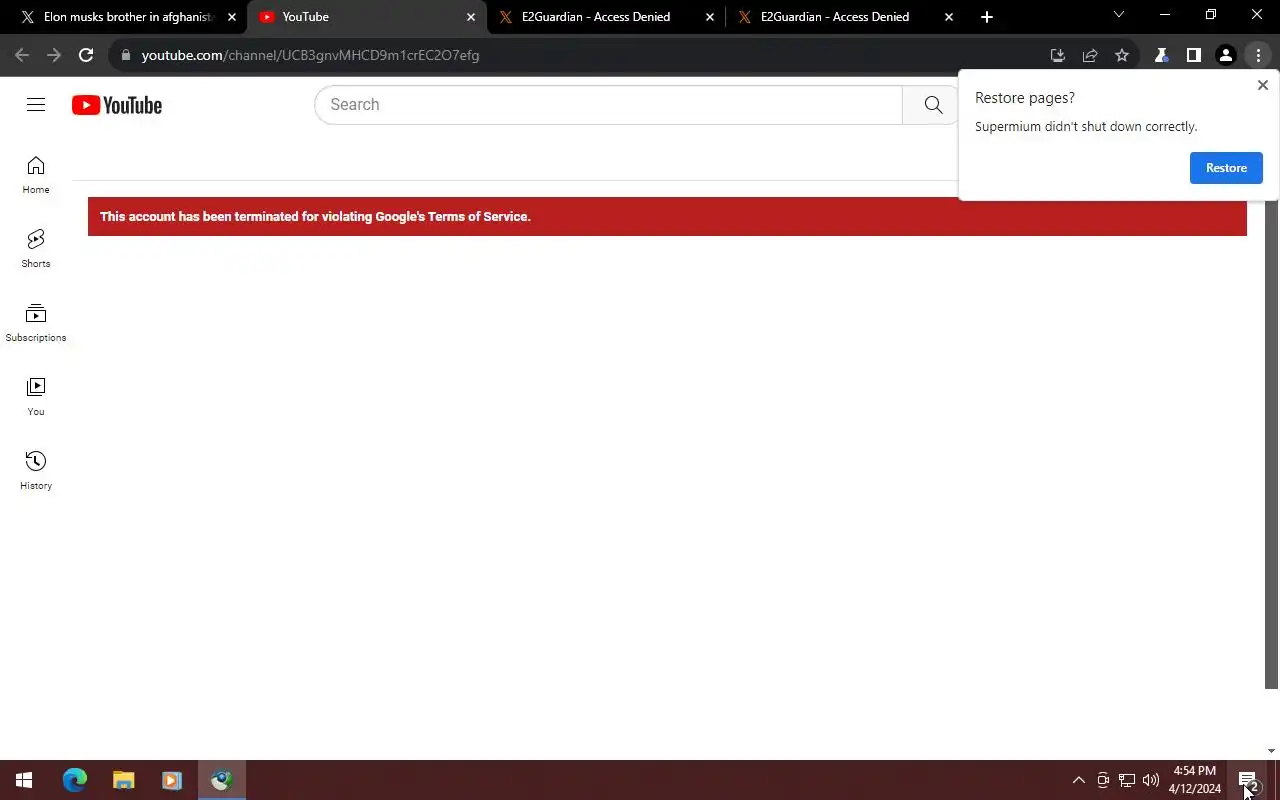Focus the YouTube Search input field

tap(608, 105)
